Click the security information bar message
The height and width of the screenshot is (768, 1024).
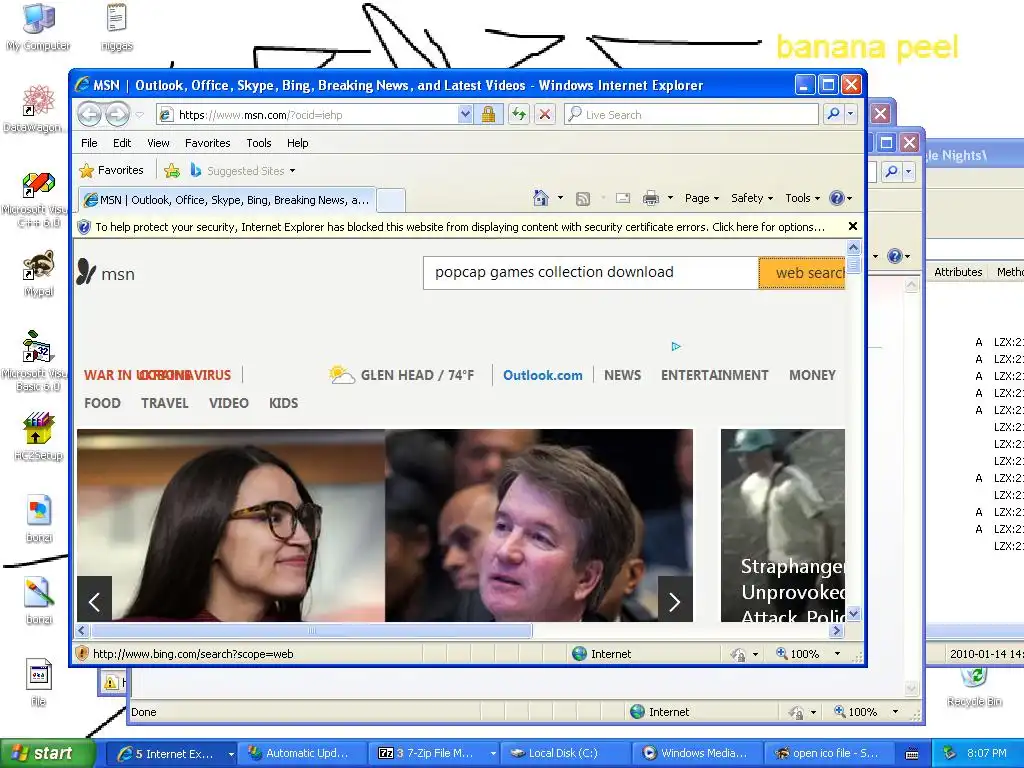coord(460,227)
